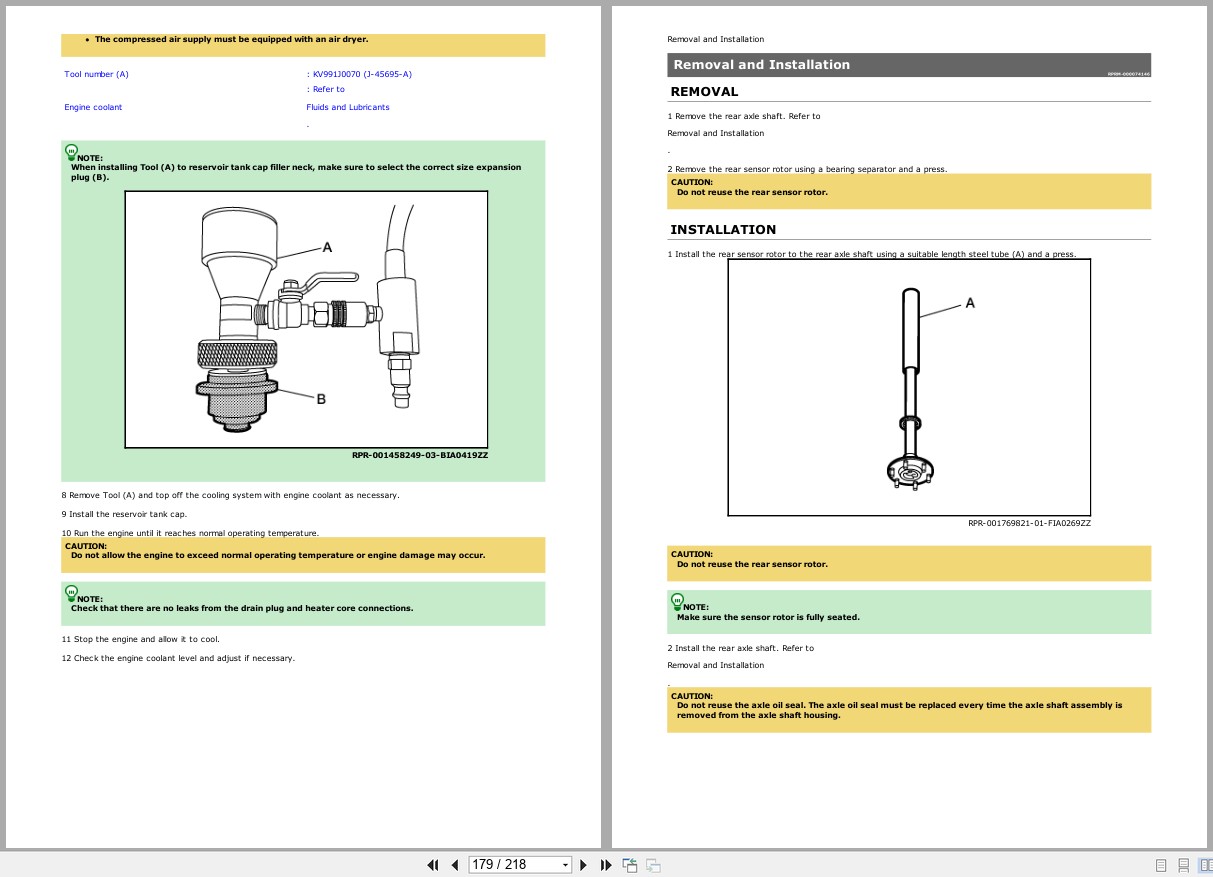
Task: Click the note icon above expansion plug note
Action: 71,152
